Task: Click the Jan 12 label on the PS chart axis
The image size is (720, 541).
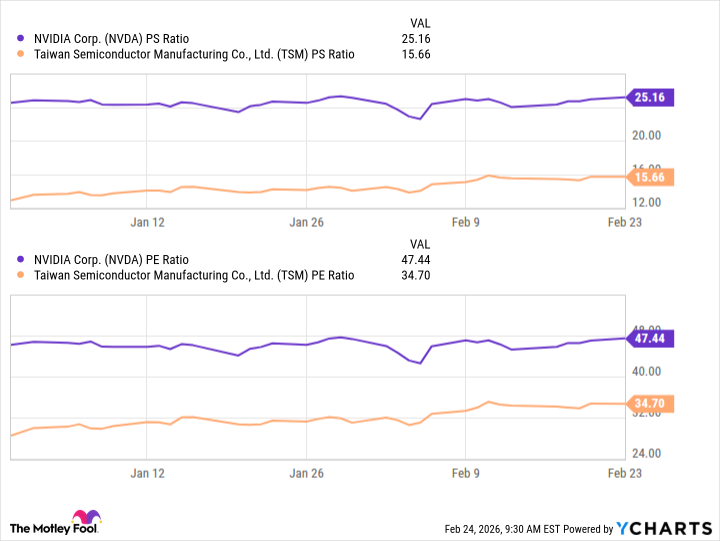Action: tap(147, 221)
